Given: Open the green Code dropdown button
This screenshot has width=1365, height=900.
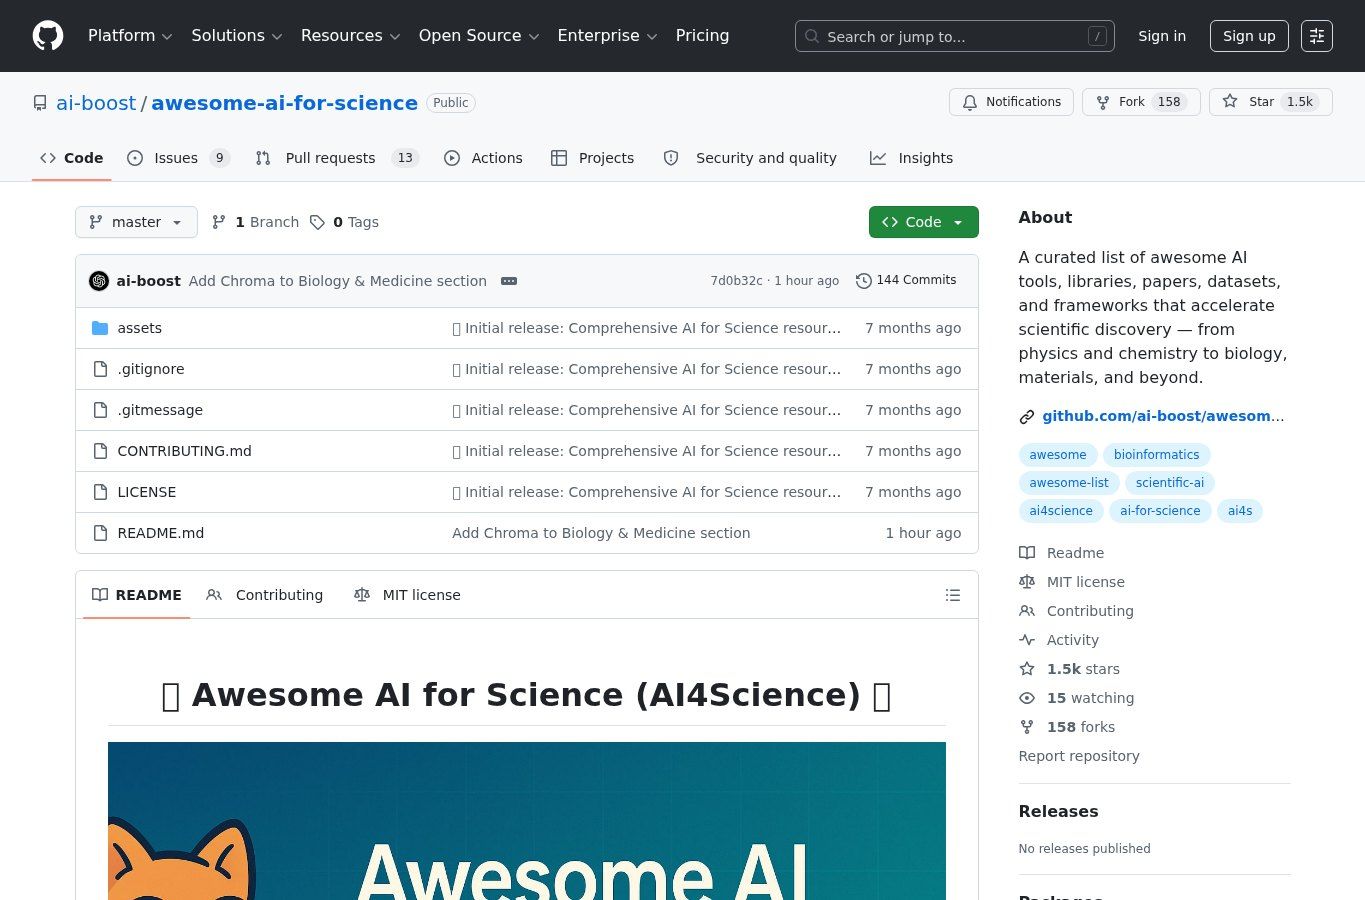Looking at the screenshot, I should (x=924, y=222).
